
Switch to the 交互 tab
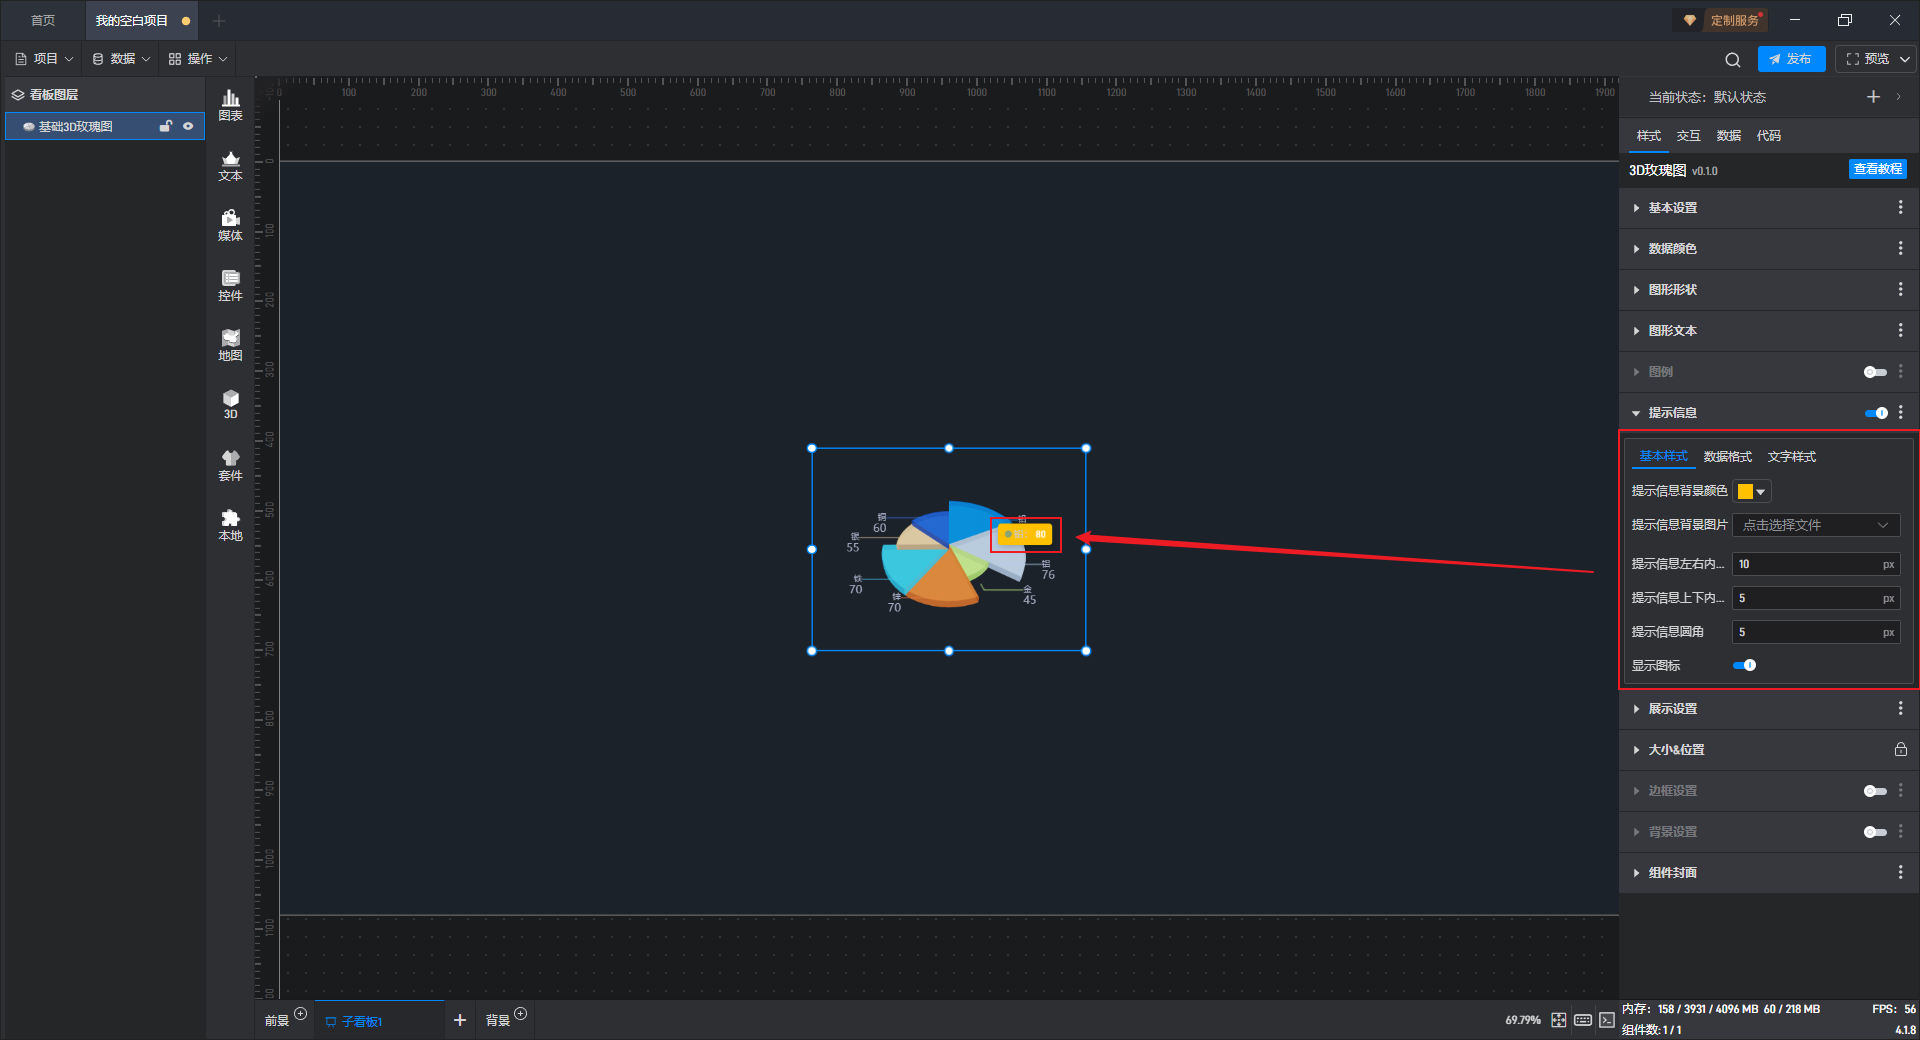1688,136
